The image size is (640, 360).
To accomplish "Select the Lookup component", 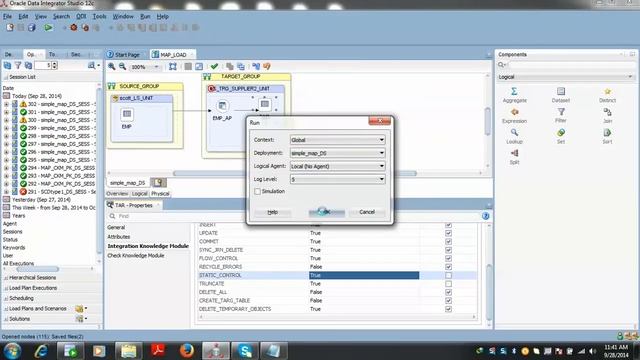I will (514, 136).
